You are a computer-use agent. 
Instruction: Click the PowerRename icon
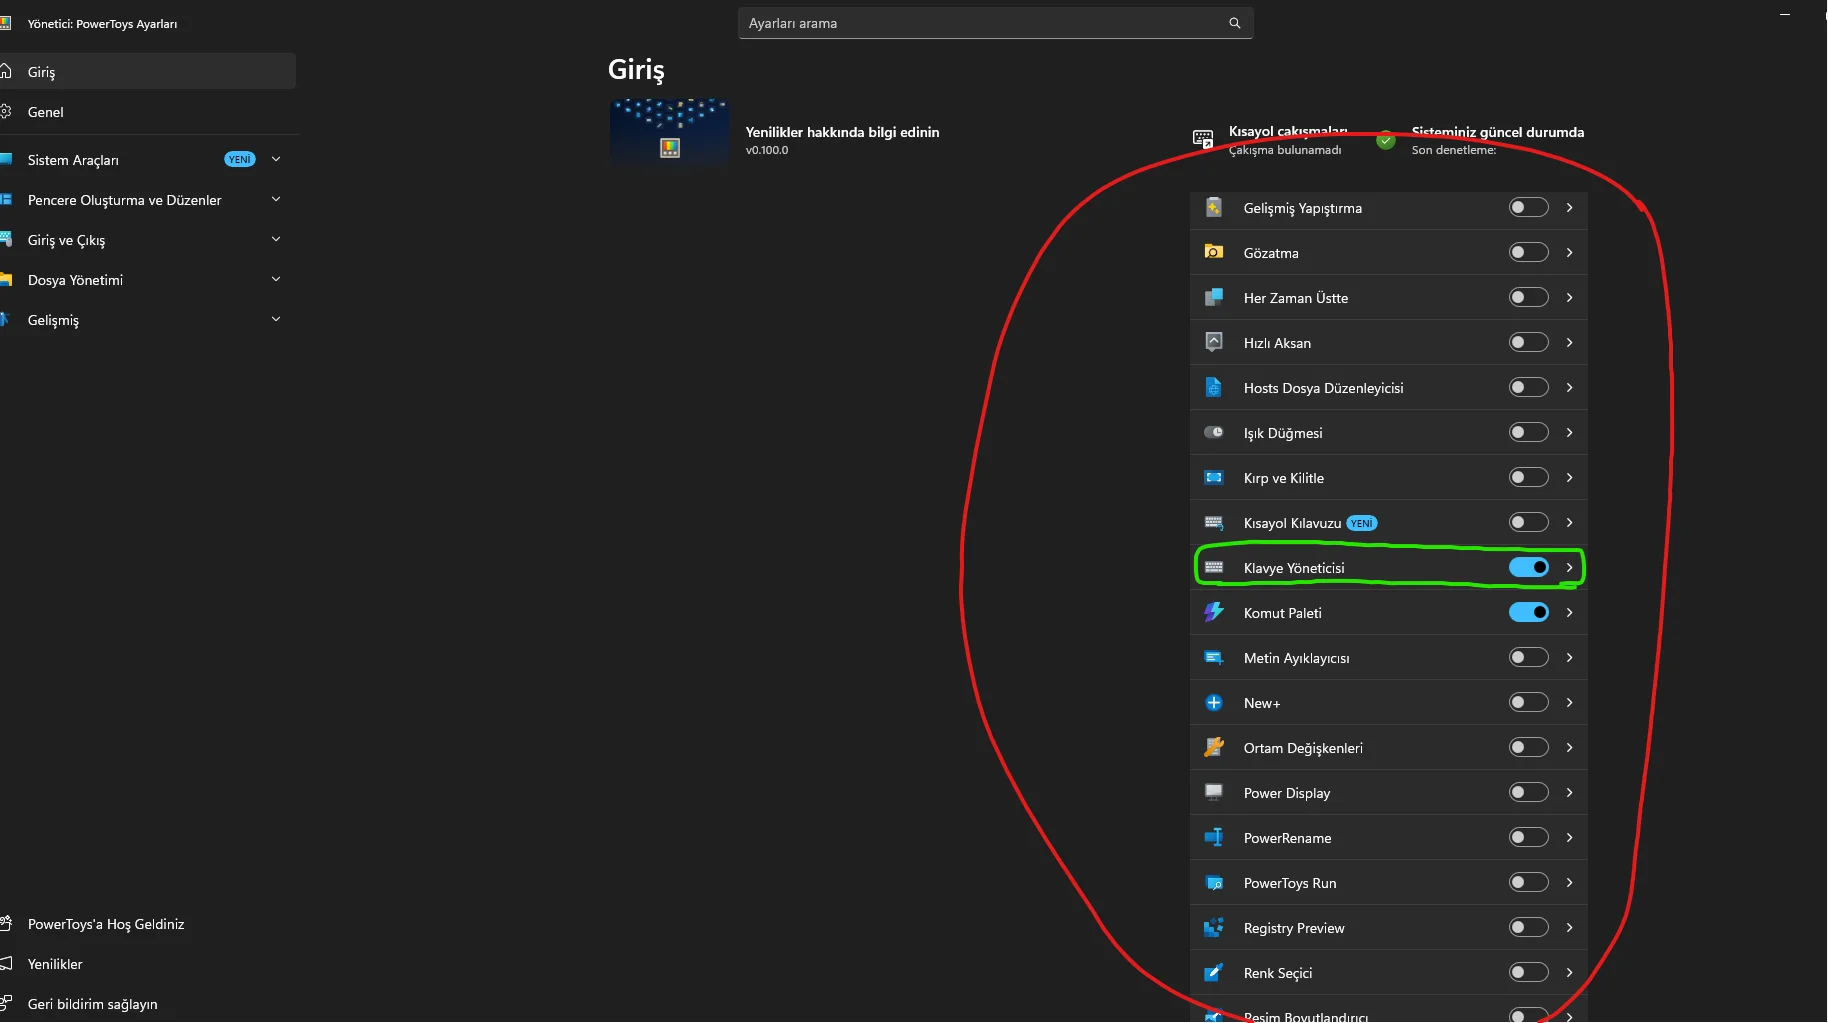coord(1214,837)
